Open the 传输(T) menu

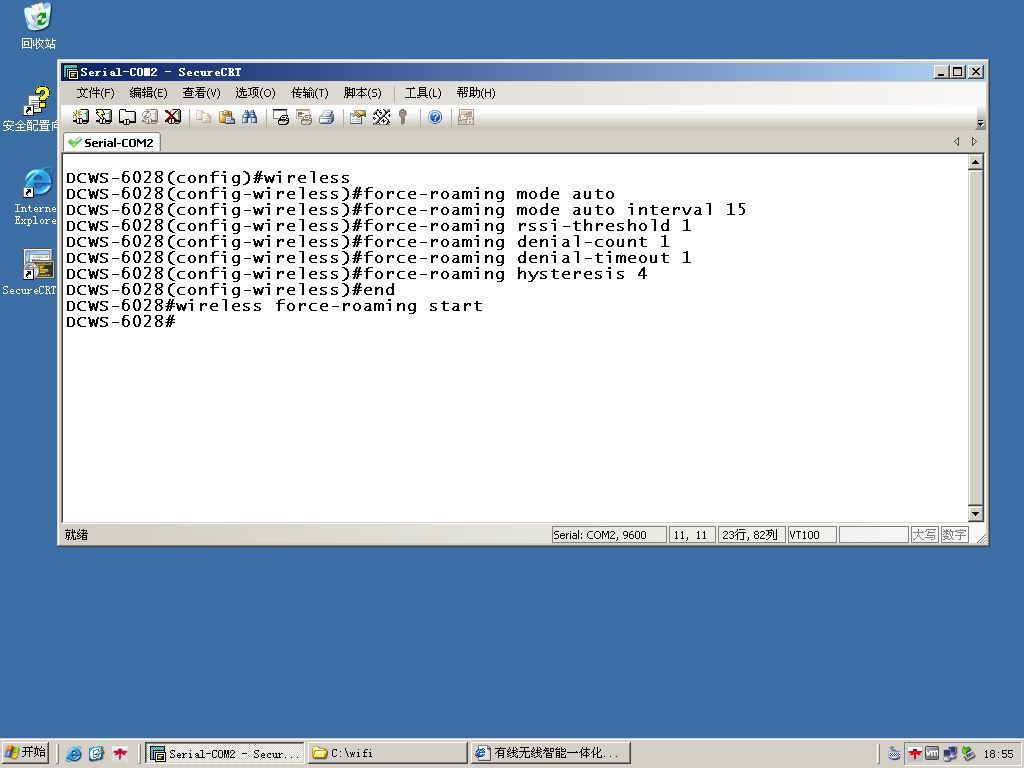[310, 93]
